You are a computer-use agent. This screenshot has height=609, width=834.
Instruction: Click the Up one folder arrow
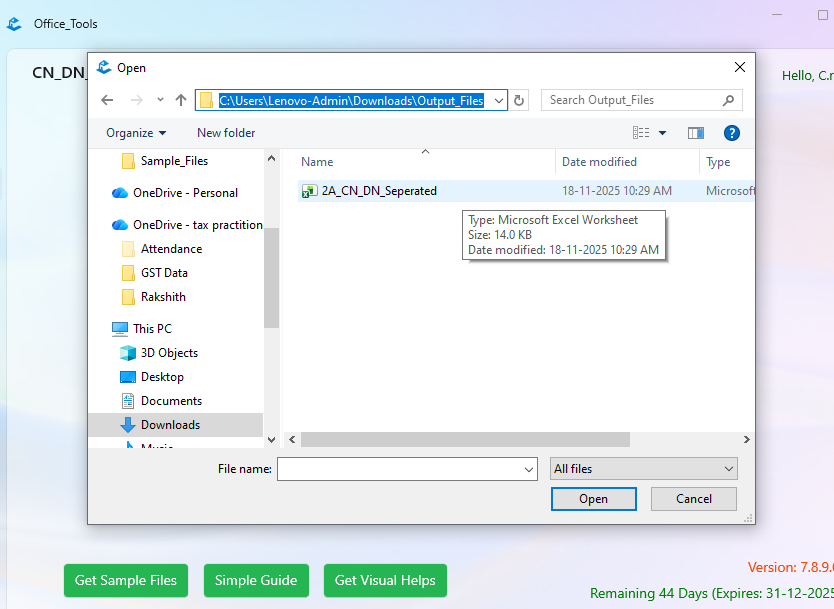(180, 100)
